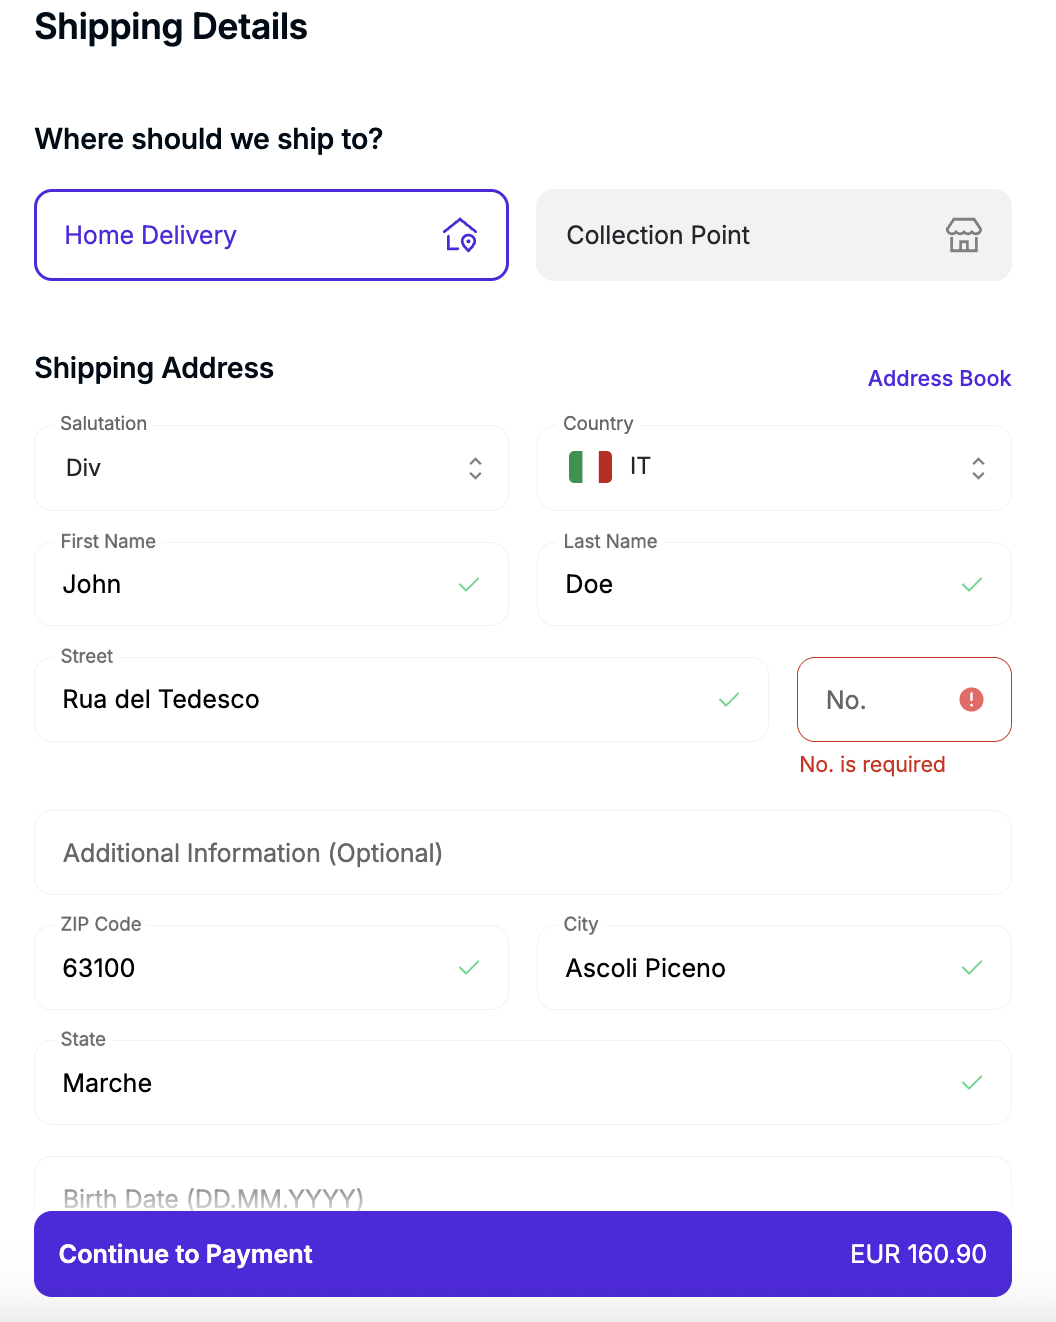Open the Salutation dropdown
1056x1322 pixels.
point(271,468)
